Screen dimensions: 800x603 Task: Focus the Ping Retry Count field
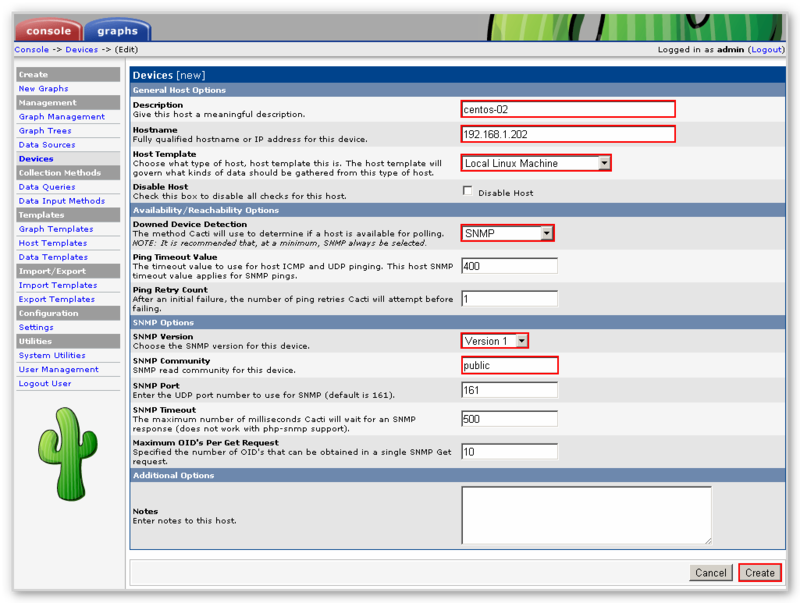509,299
